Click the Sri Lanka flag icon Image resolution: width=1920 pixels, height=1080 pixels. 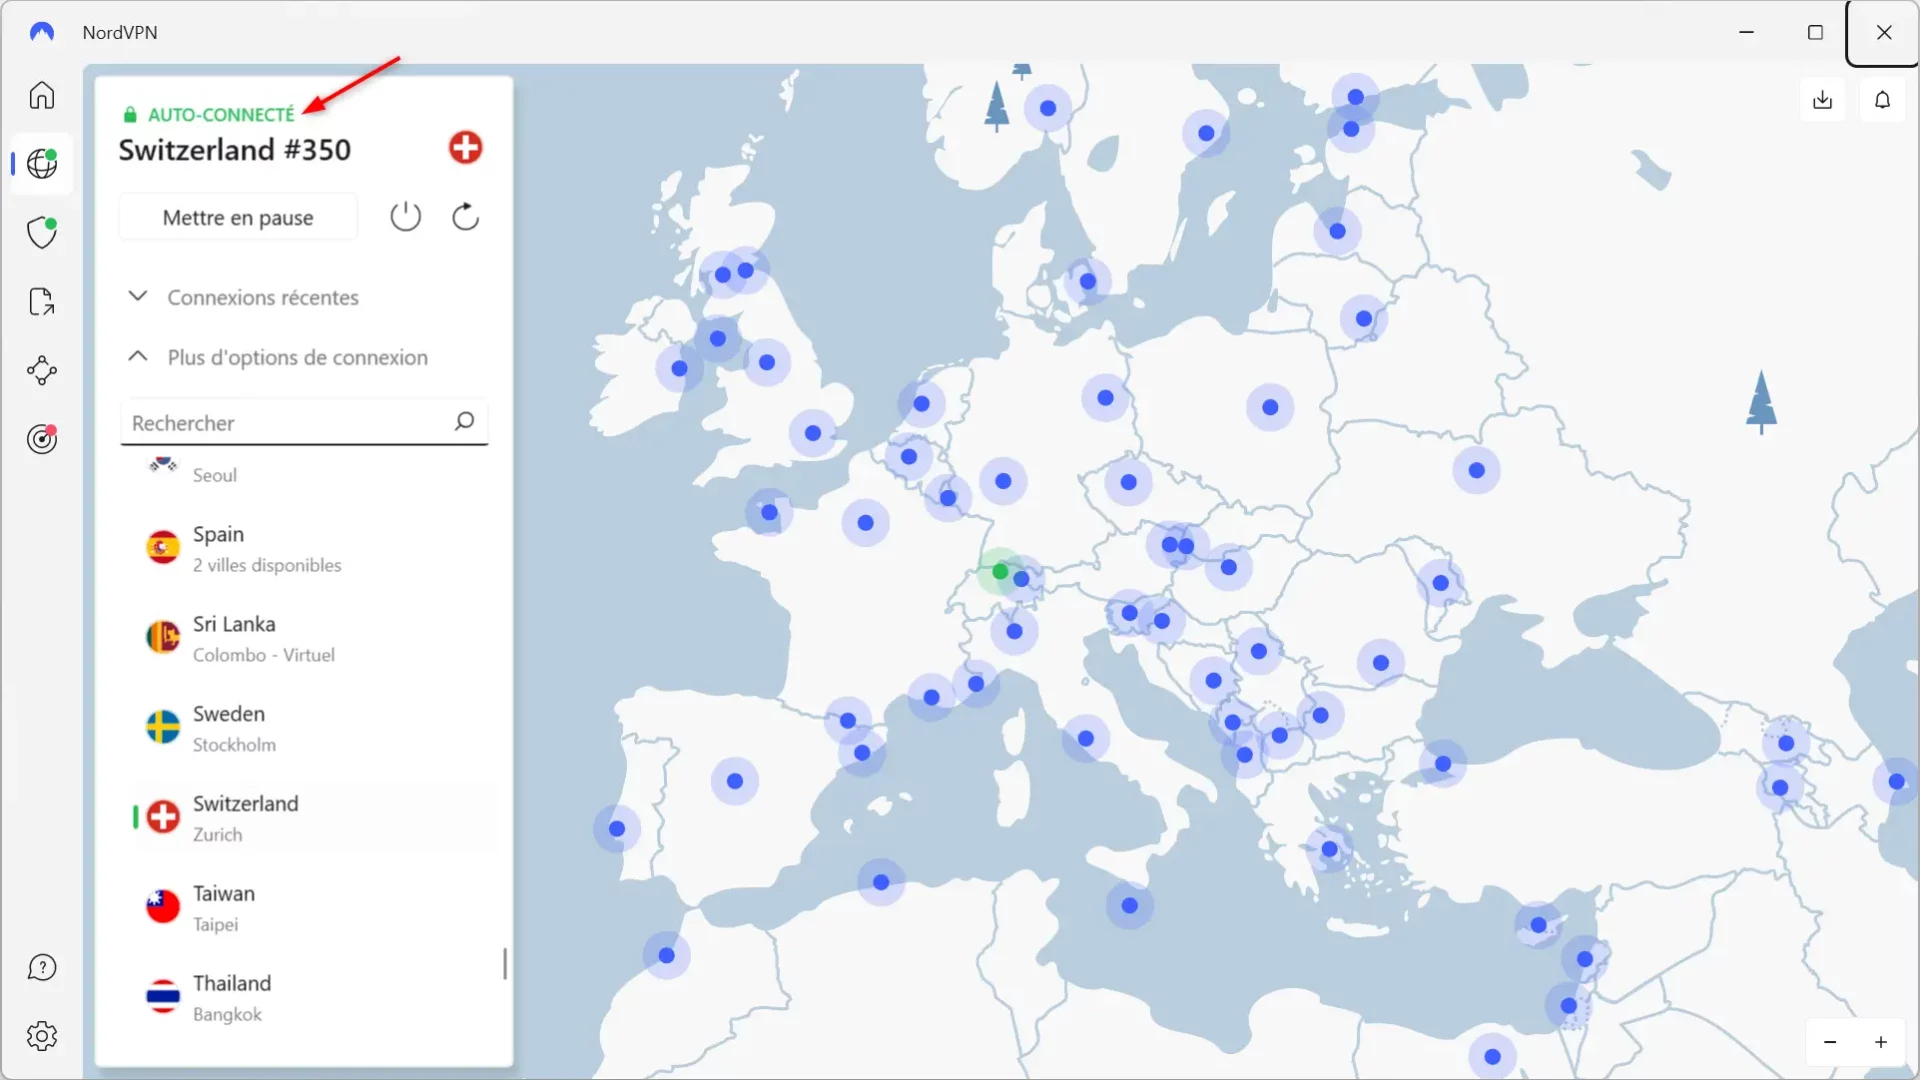[x=163, y=637]
